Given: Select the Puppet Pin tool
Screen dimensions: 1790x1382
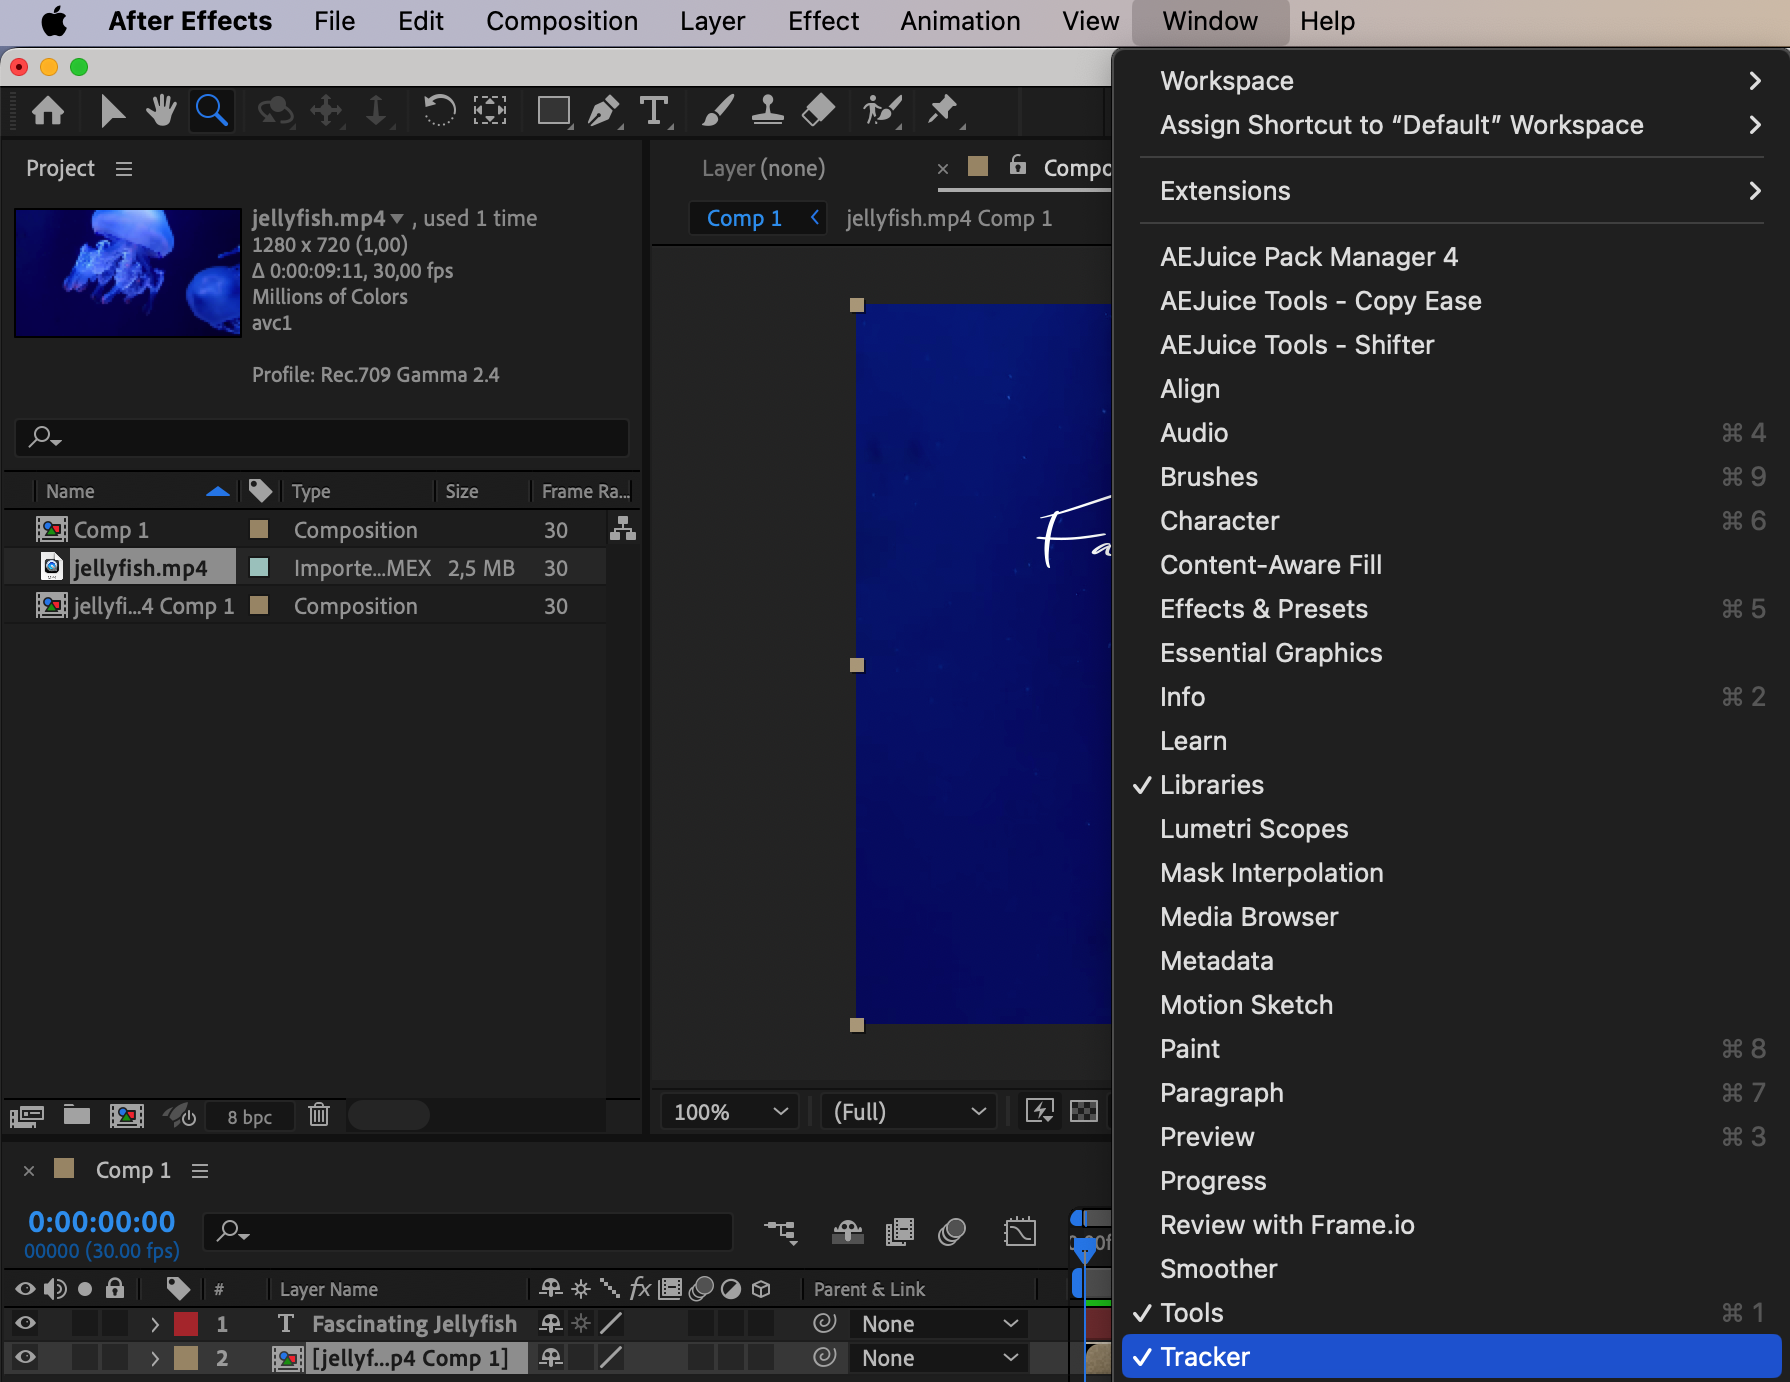Looking at the screenshot, I should point(943,111).
